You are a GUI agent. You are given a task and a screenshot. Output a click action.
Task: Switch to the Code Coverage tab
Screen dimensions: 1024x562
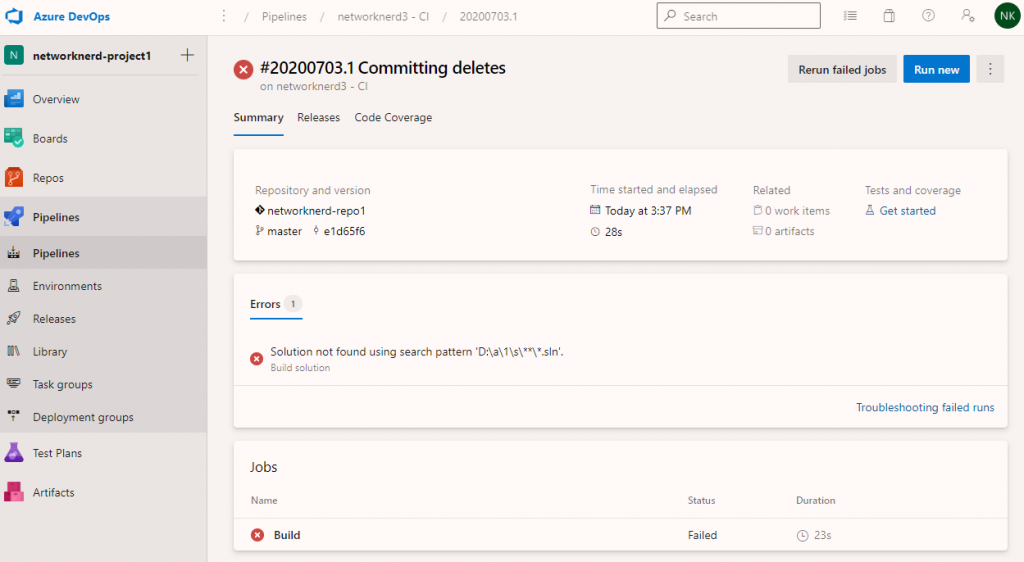tap(393, 117)
